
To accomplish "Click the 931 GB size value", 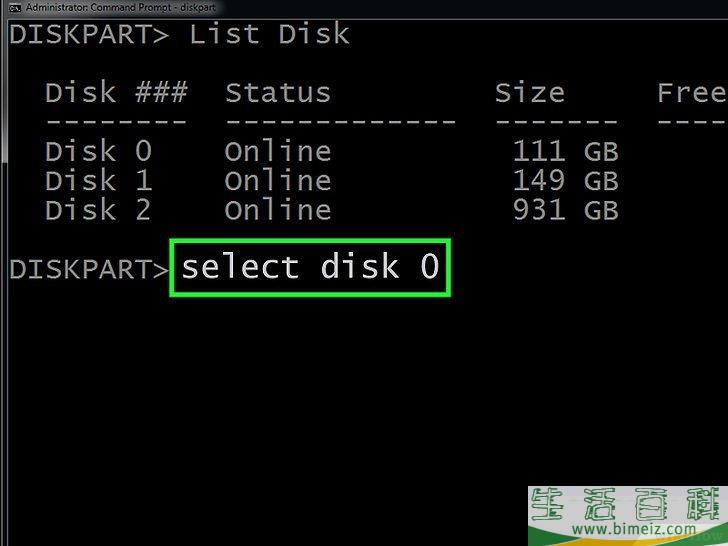I will [x=565, y=210].
